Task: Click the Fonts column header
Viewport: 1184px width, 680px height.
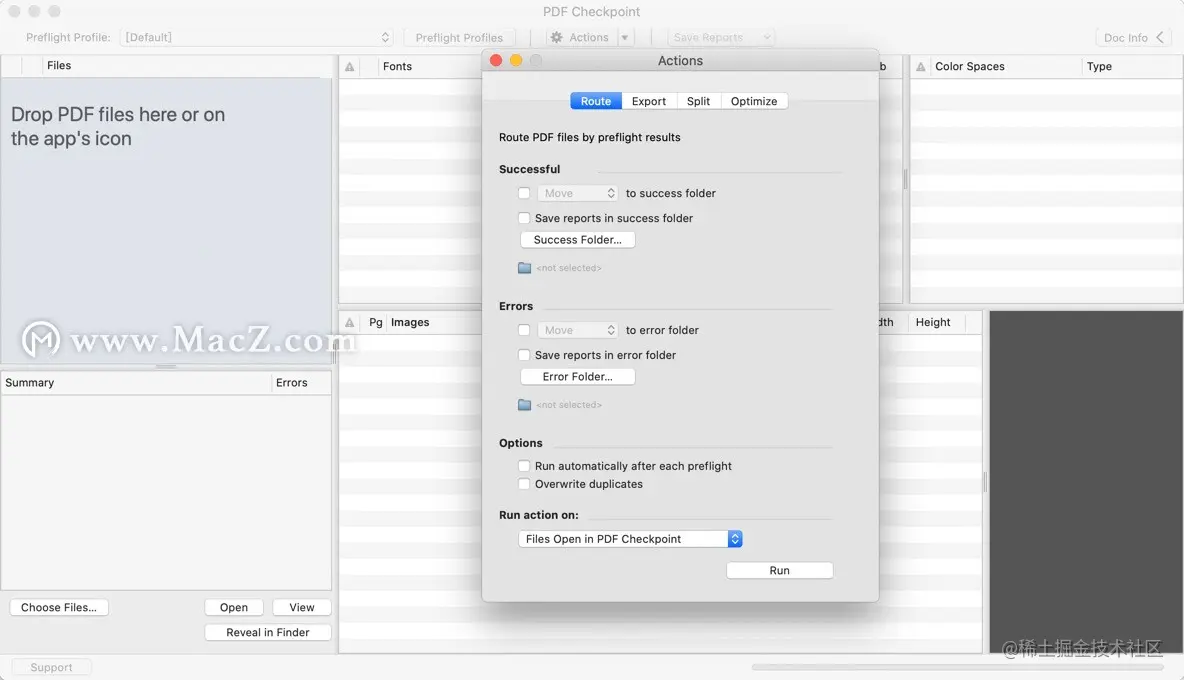Action: pos(397,66)
